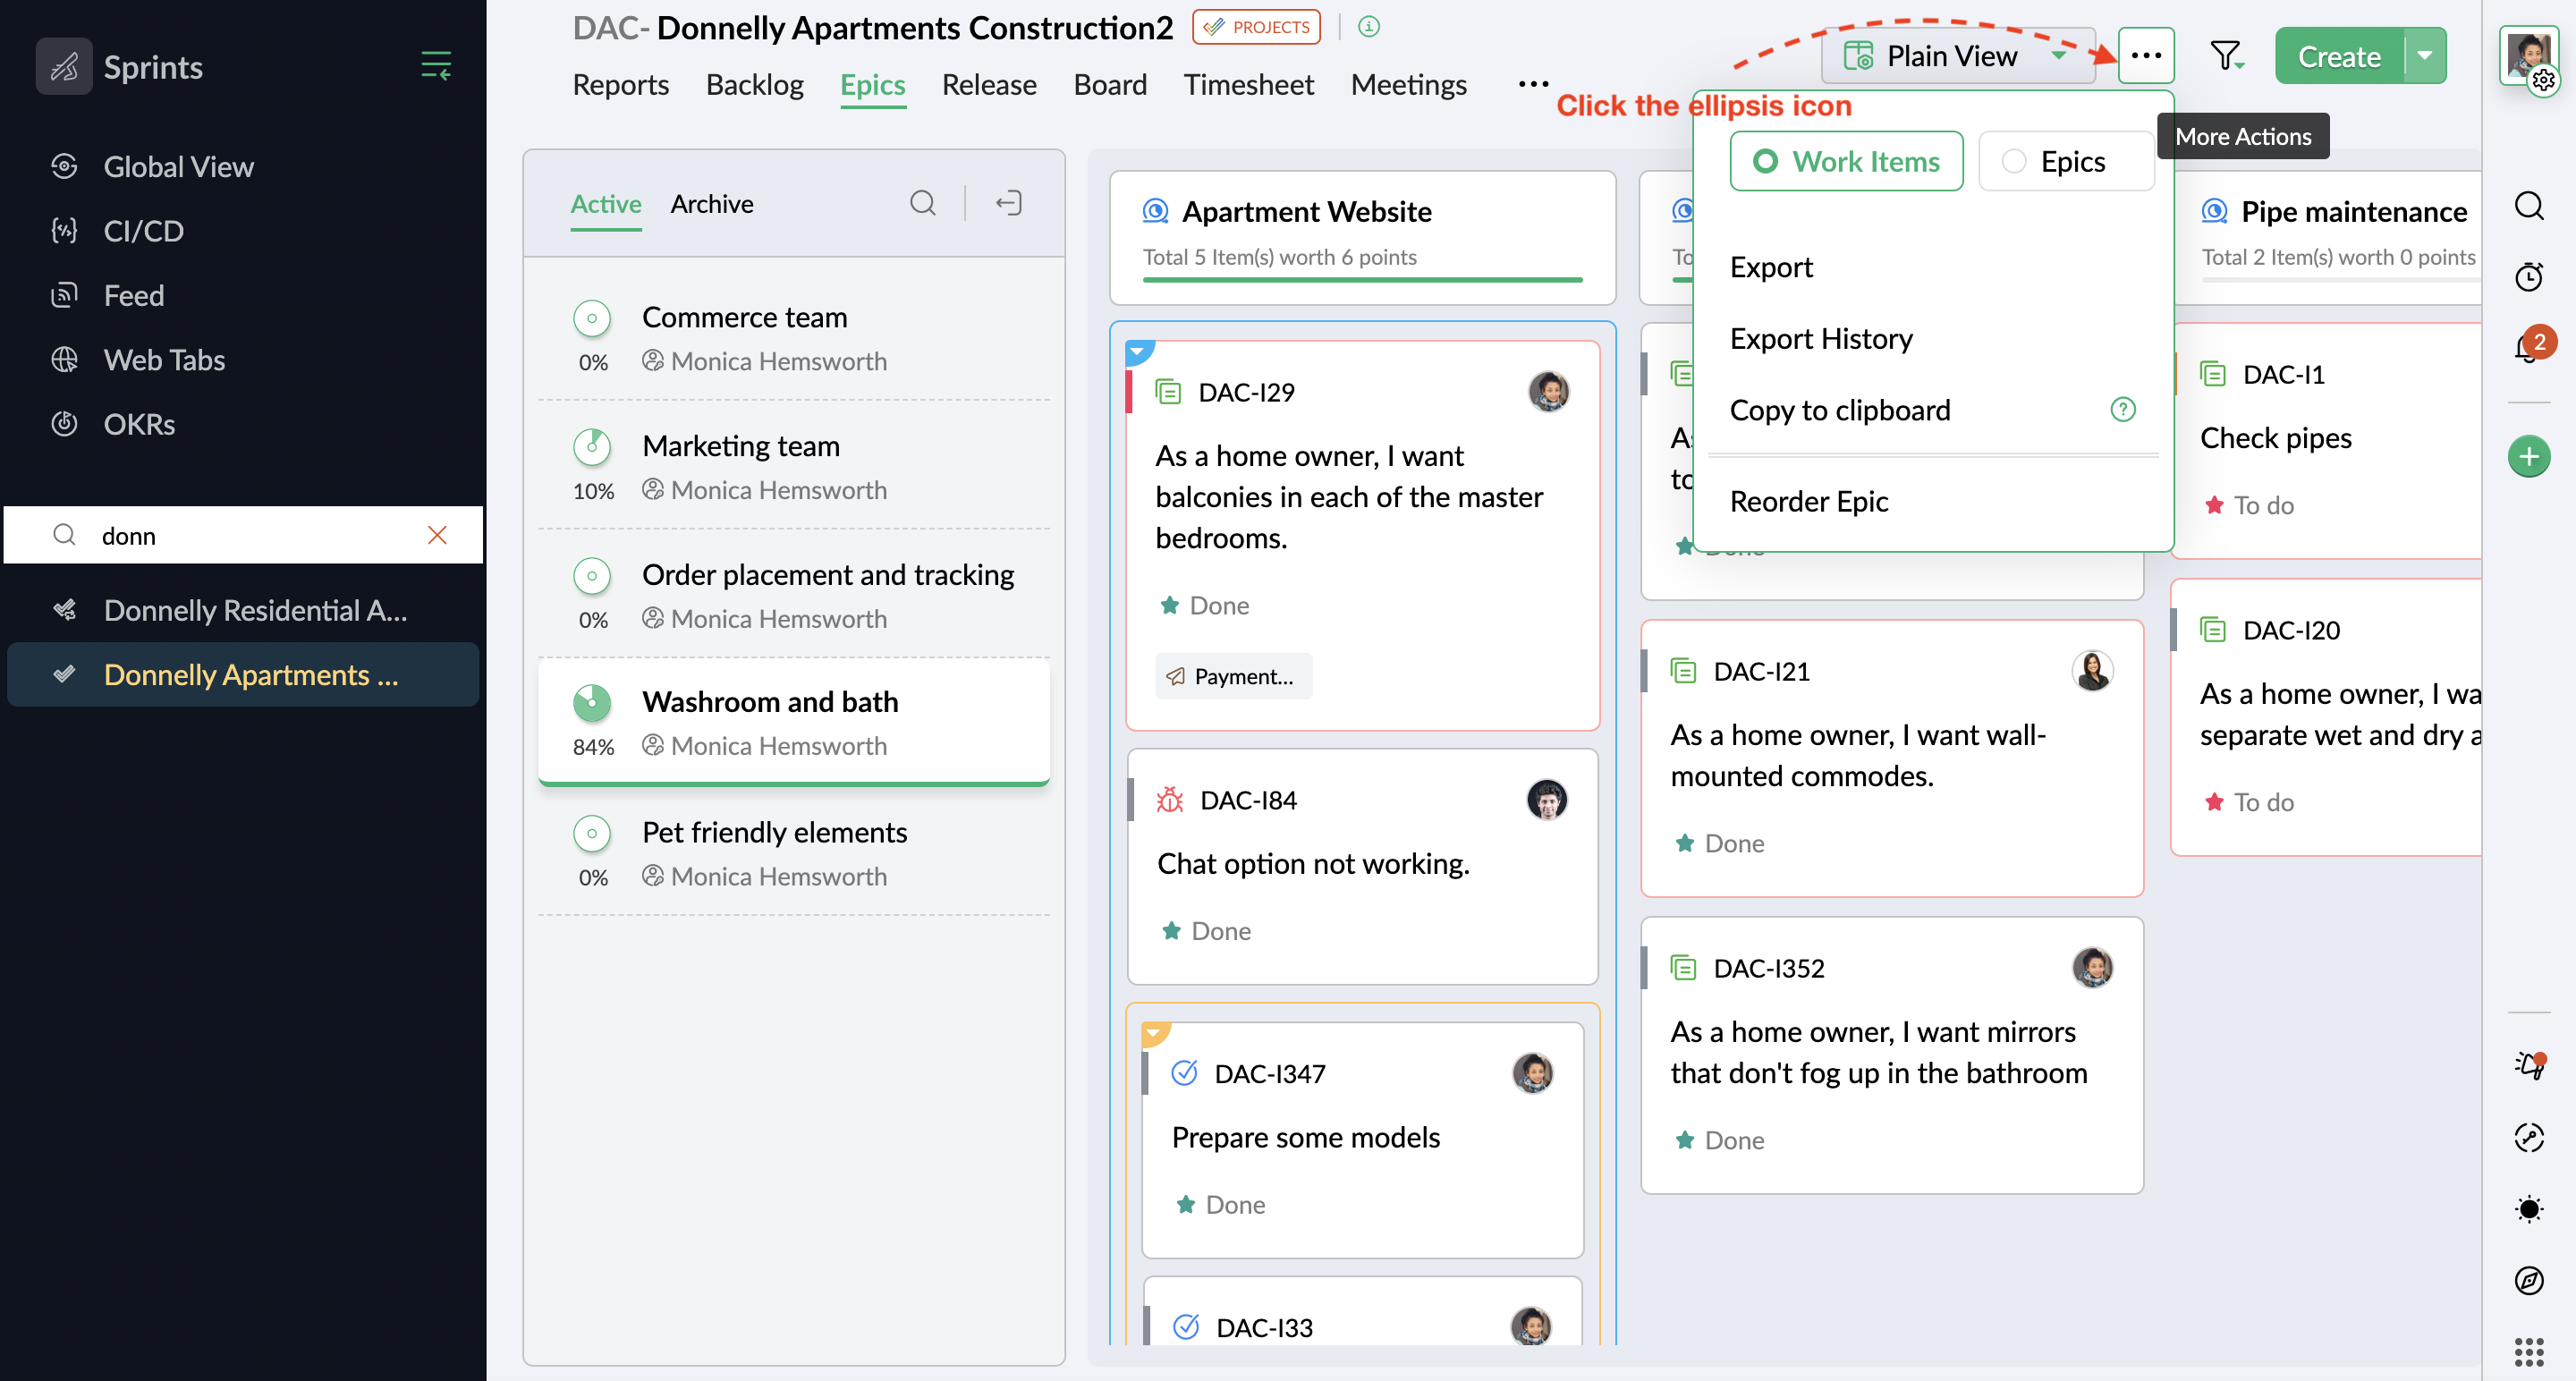
Task: Open more tabs ellipsis after Meetings
Action: pyautogui.click(x=1532, y=85)
